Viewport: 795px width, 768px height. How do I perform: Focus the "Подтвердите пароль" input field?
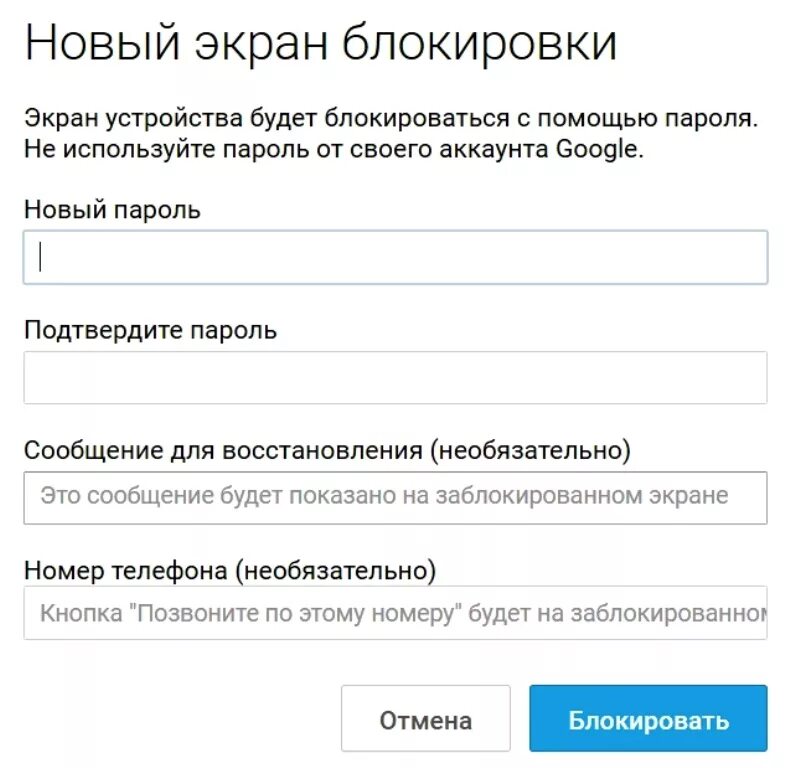click(x=395, y=378)
